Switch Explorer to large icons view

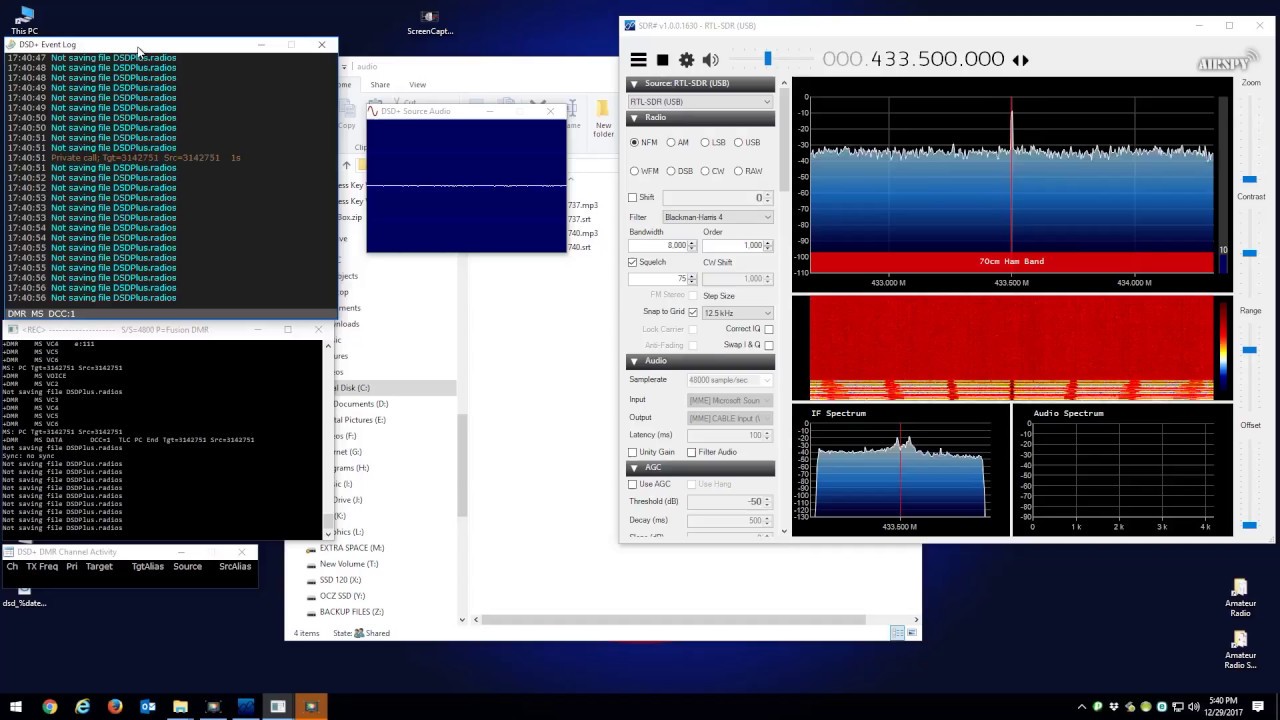point(911,633)
